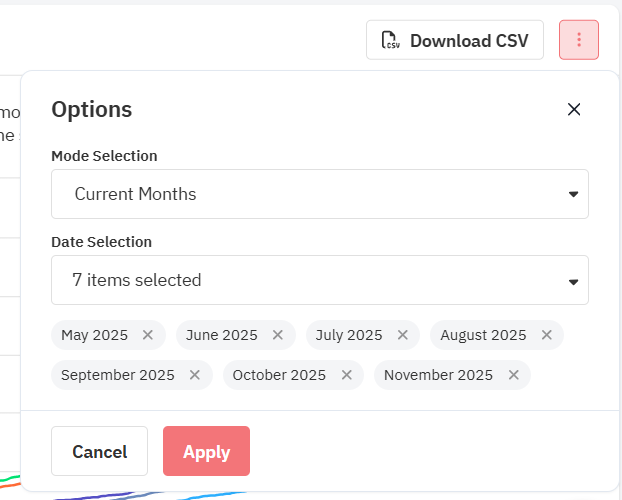Remove the September 2025 tag
The height and width of the screenshot is (500, 622).
coord(195,375)
